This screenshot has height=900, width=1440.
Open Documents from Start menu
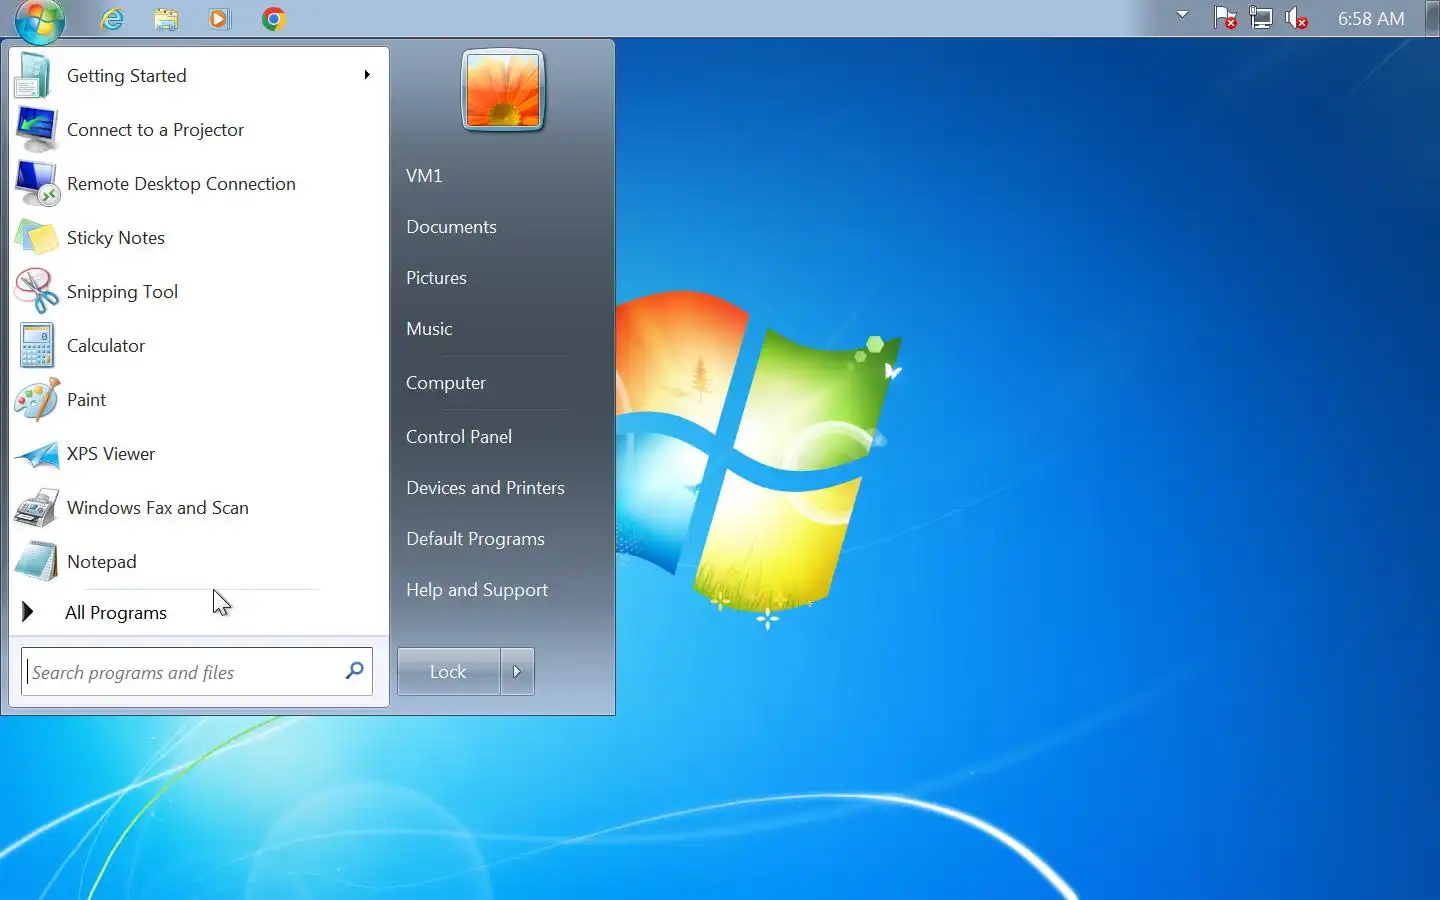click(451, 227)
